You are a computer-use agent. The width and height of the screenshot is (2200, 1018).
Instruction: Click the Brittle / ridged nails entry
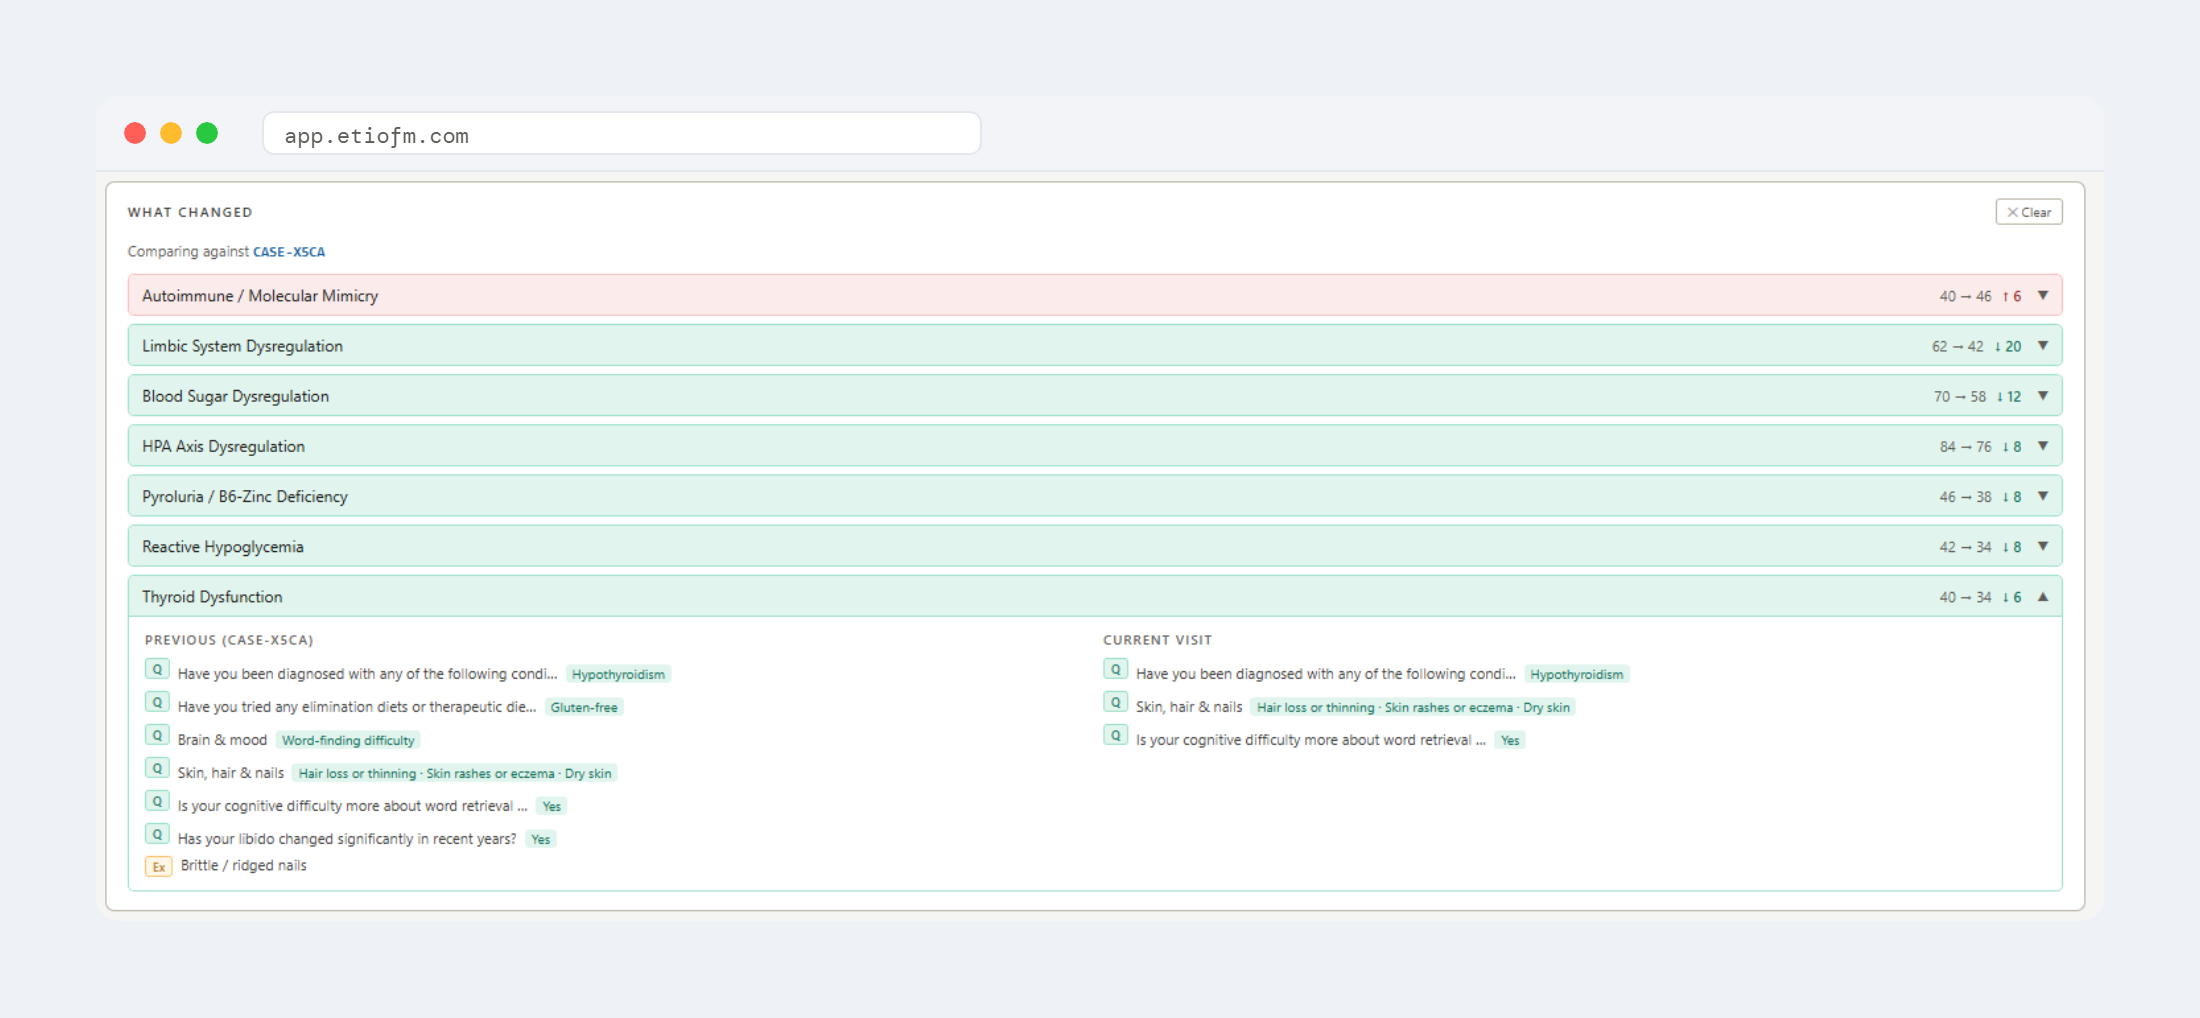[x=243, y=866]
